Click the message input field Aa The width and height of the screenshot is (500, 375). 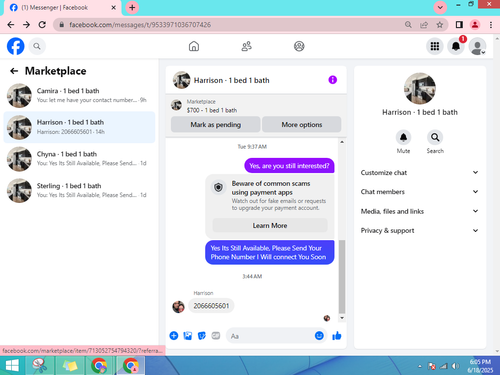tap(270, 336)
